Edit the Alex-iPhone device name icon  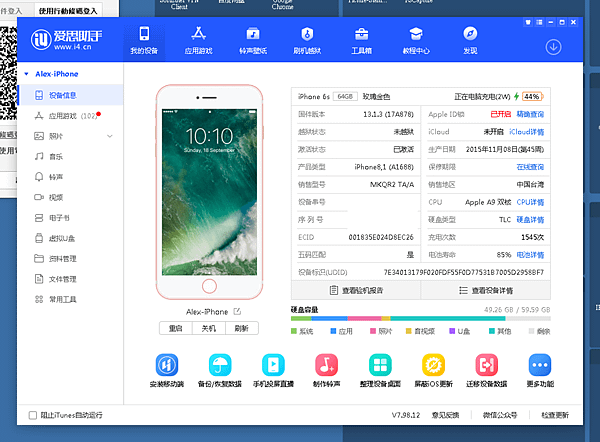(237, 312)
